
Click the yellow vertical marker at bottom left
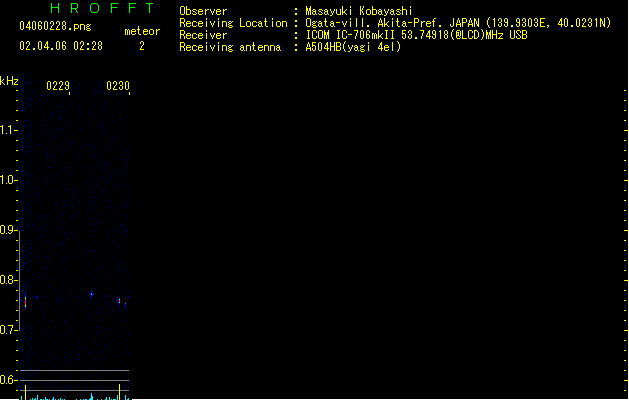click(26, 392)
